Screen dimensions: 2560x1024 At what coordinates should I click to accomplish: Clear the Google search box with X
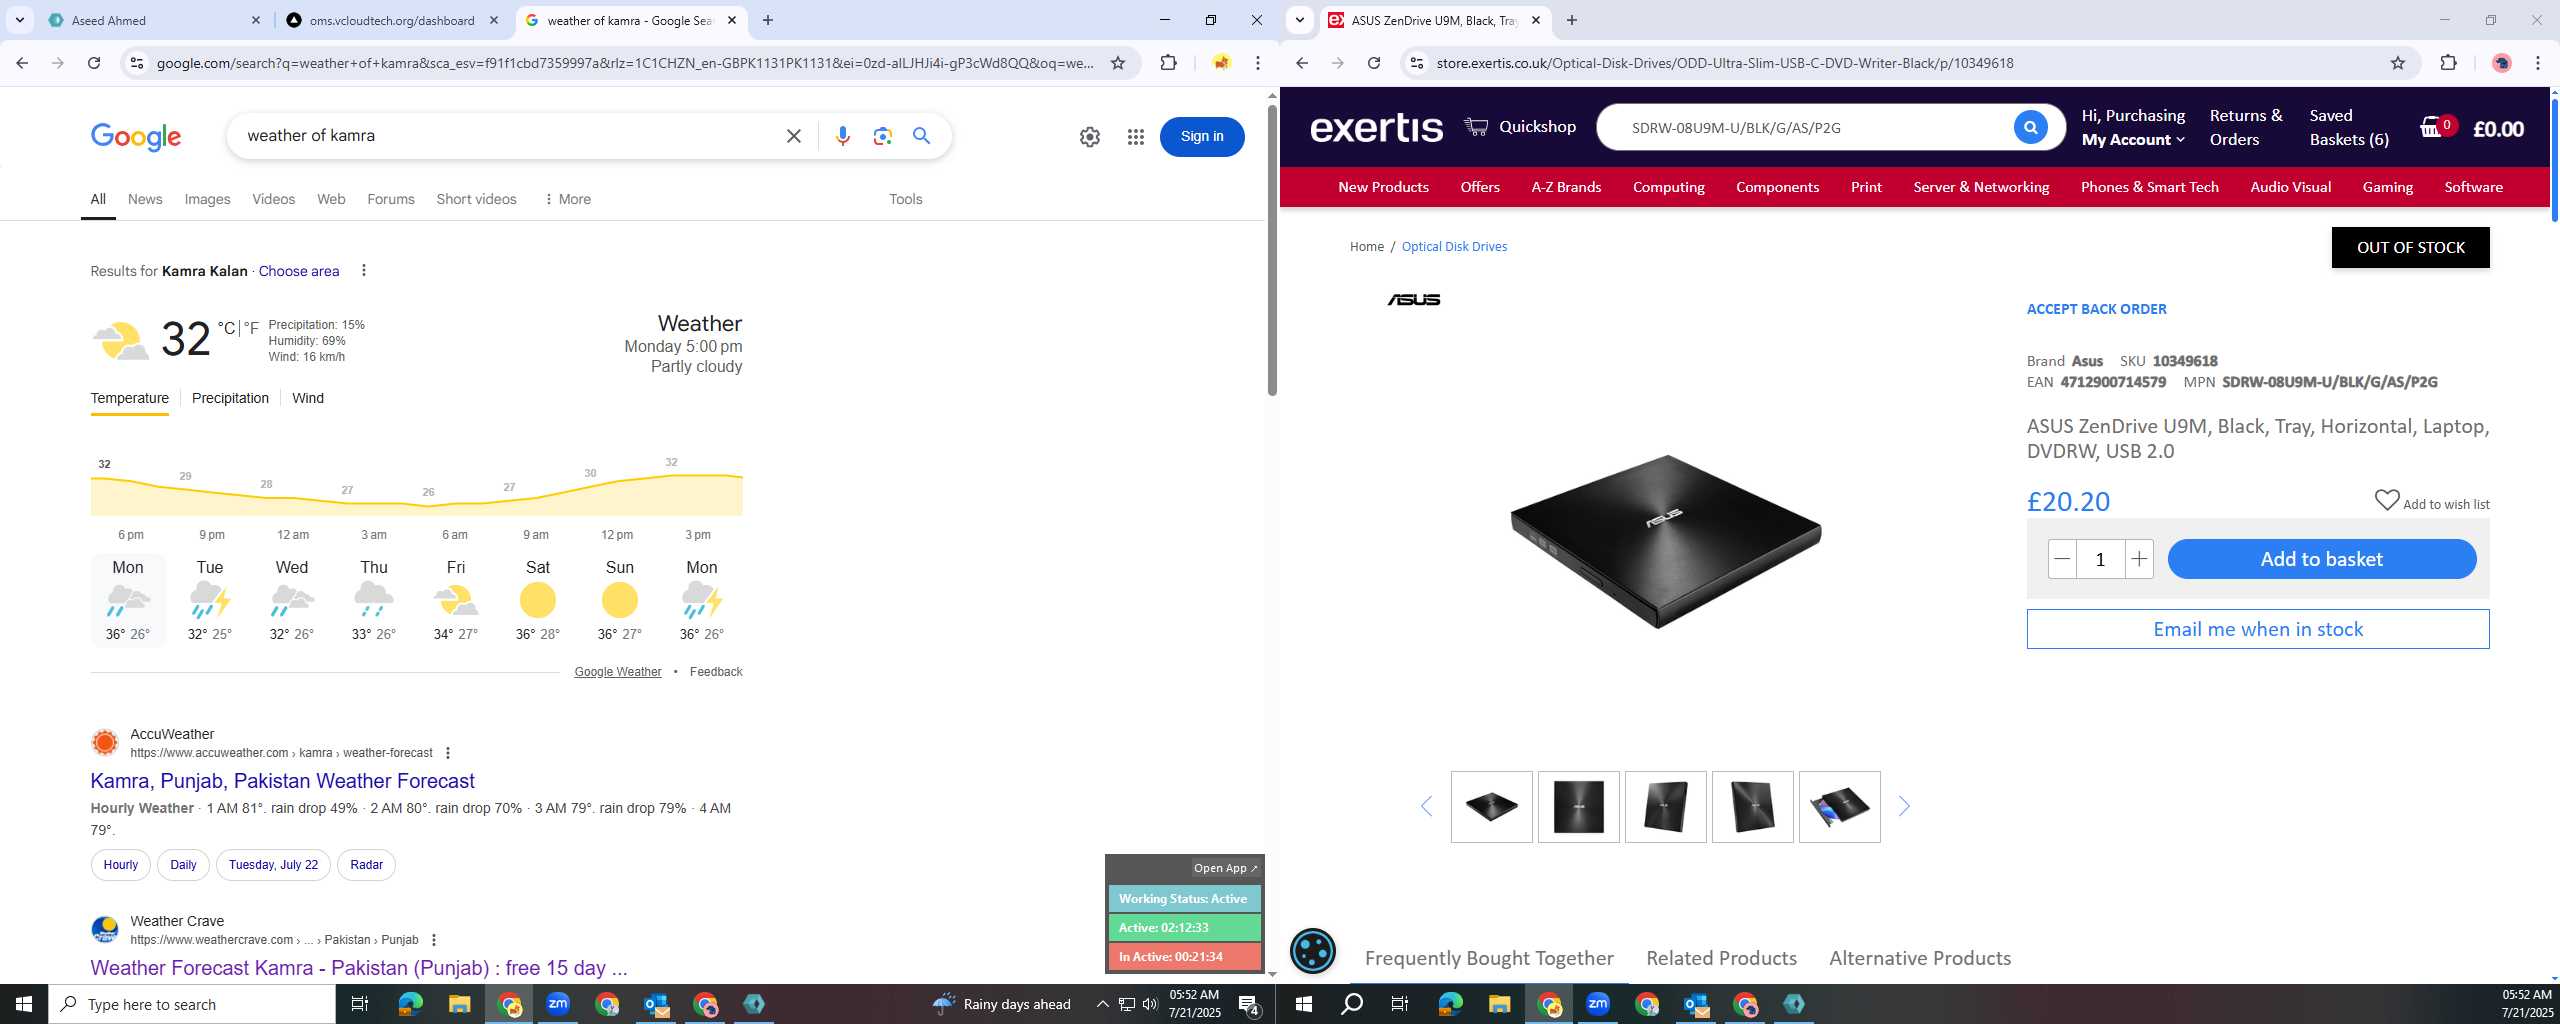pos(793,136)
